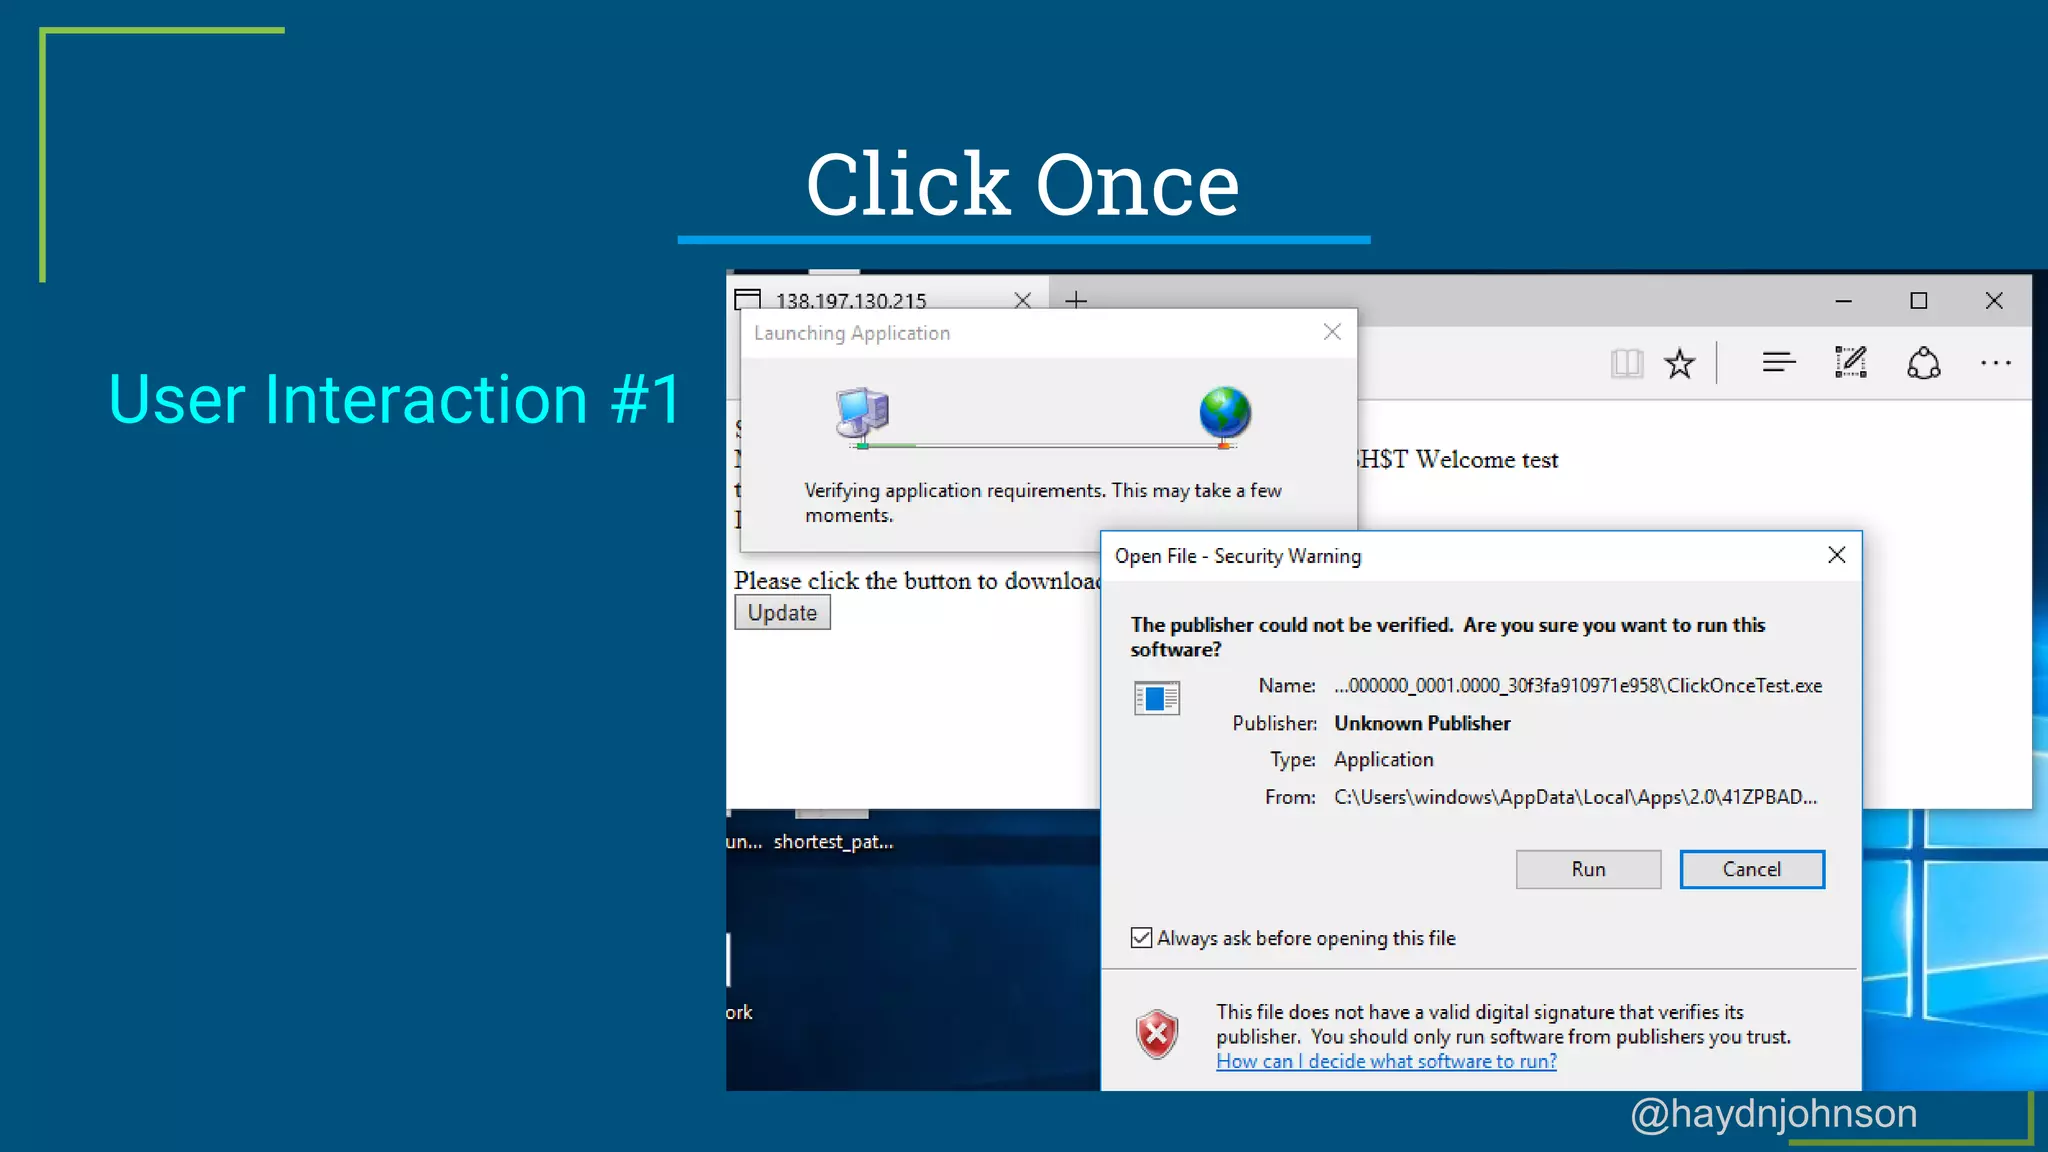Make a Web Note pen icon
This screenshot has height=1152, width=2048.
pos(1851,362)
